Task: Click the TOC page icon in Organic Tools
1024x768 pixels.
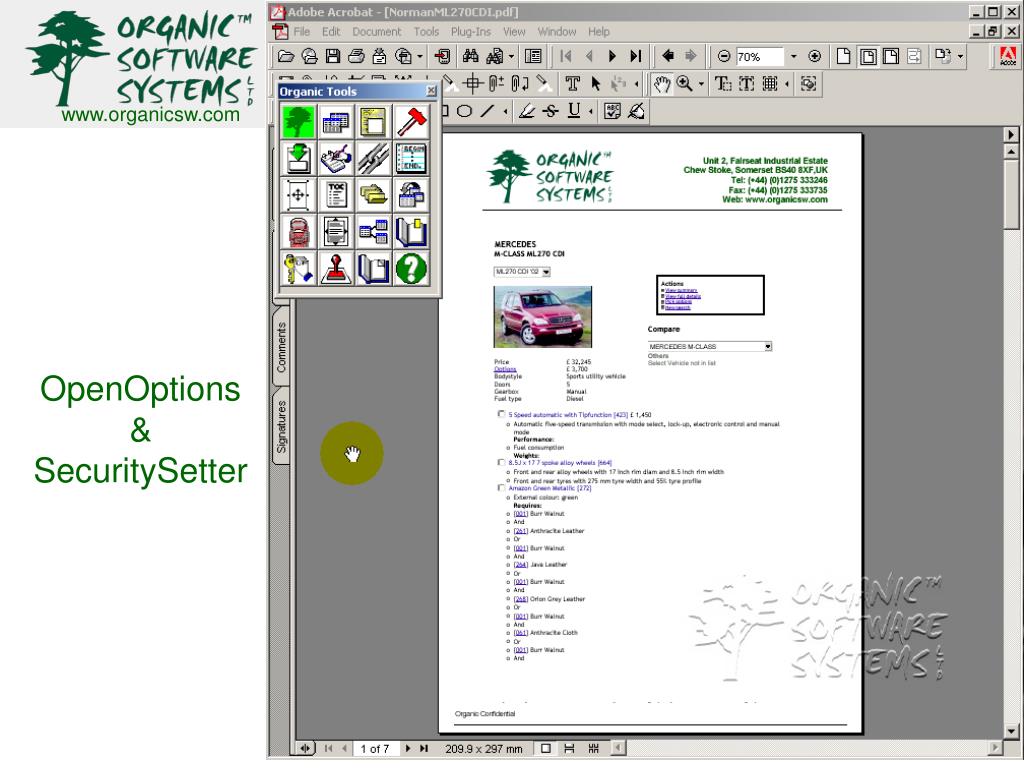Action: coord(336,195)
